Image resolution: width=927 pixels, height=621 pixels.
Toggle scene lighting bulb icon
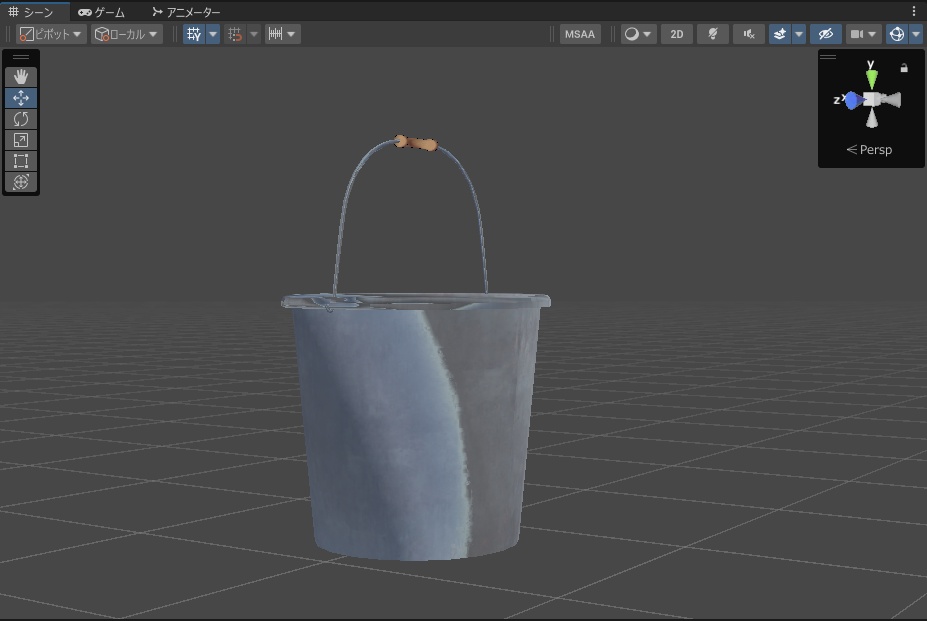[713, 34]
